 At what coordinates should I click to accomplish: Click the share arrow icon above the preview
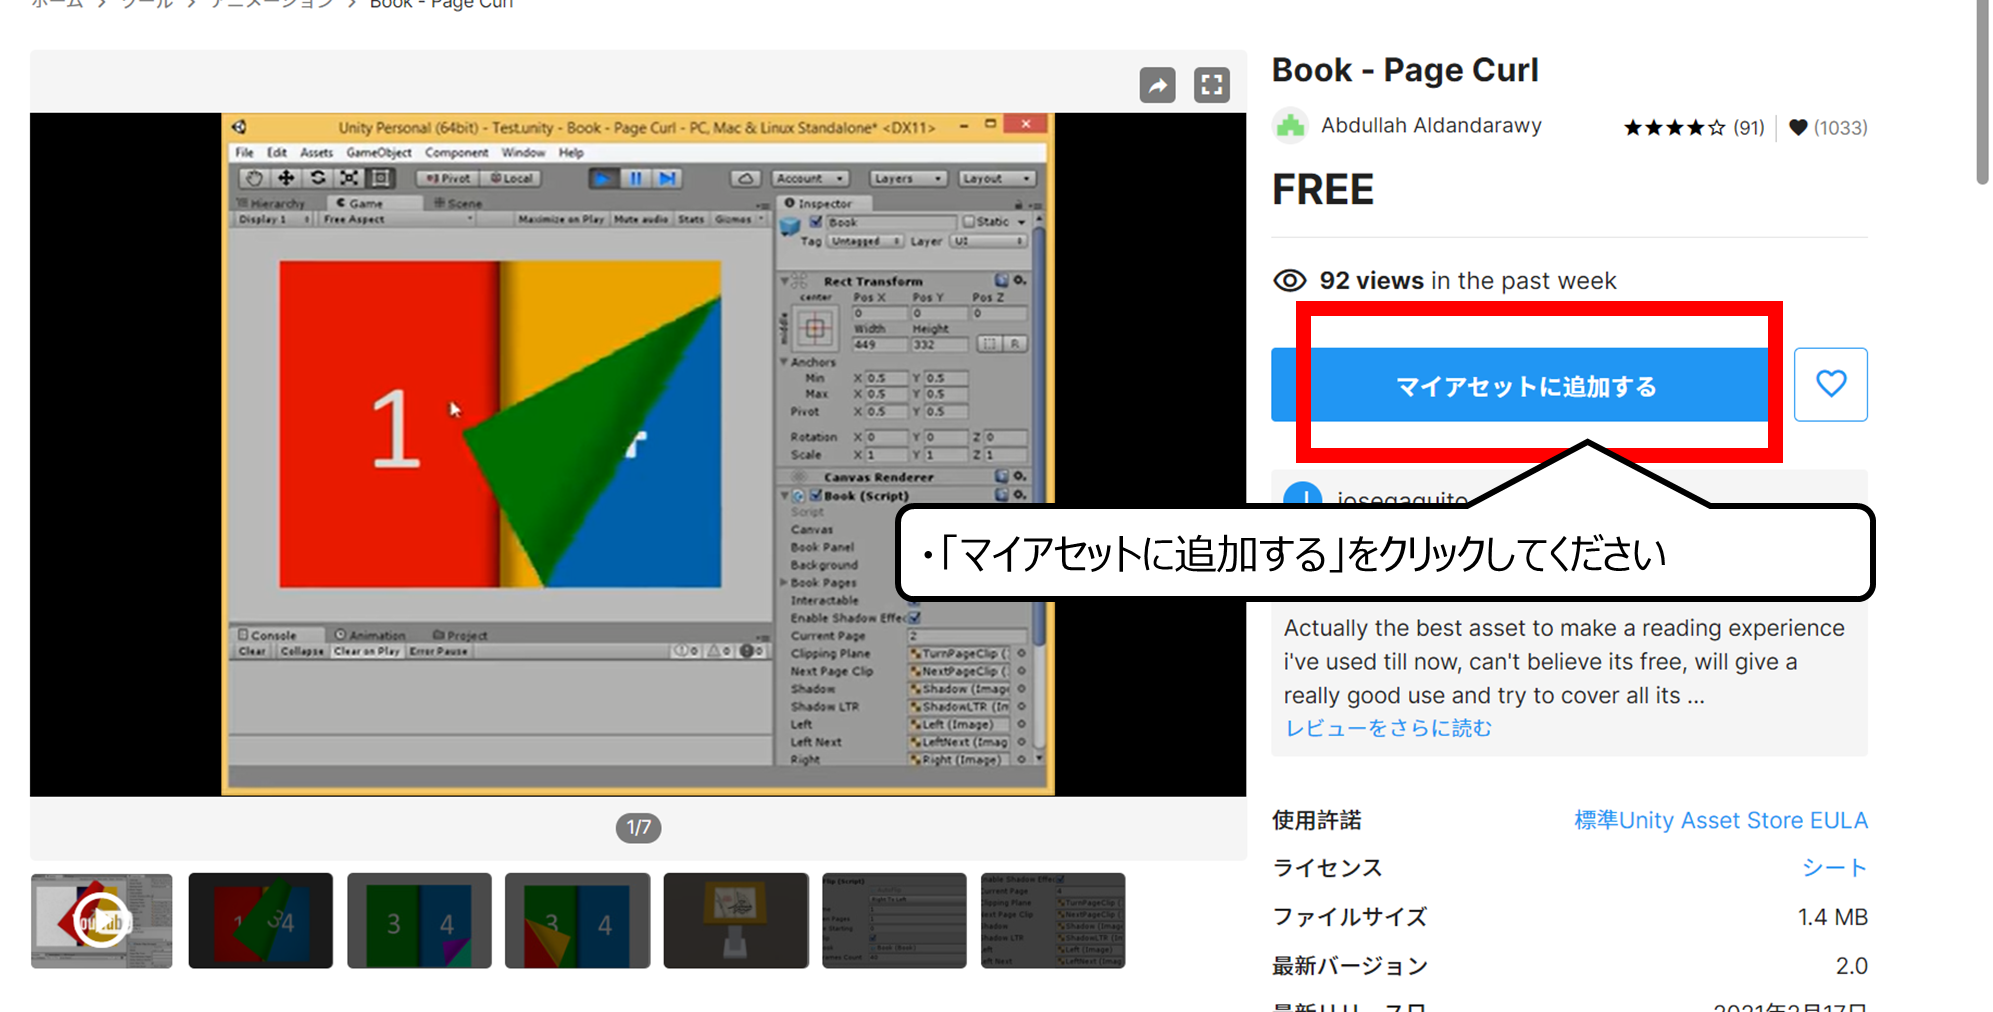1157,85
